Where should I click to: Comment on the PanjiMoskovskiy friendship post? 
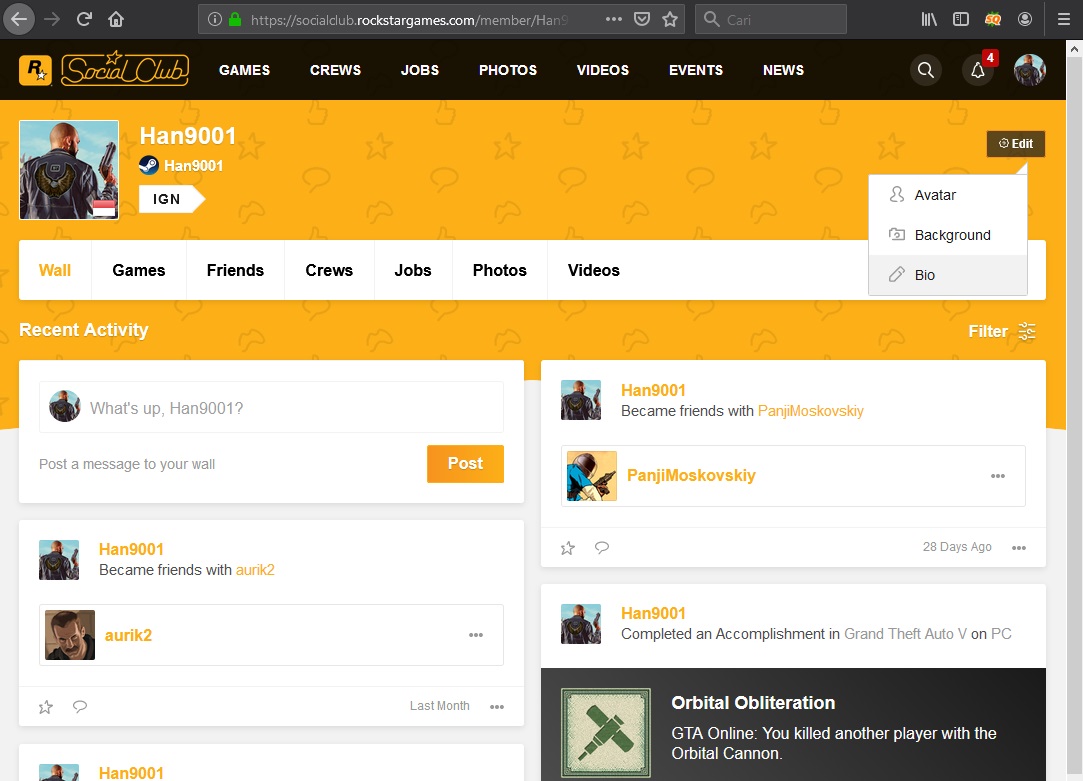[x=602, y=548]
